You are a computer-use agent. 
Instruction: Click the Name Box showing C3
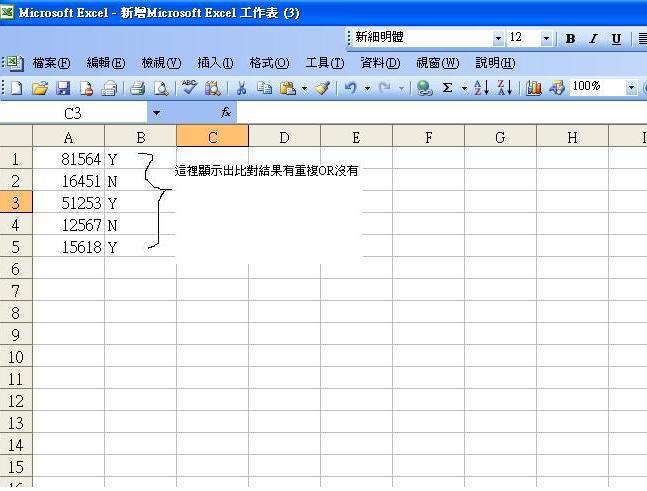tap(73, 113)
